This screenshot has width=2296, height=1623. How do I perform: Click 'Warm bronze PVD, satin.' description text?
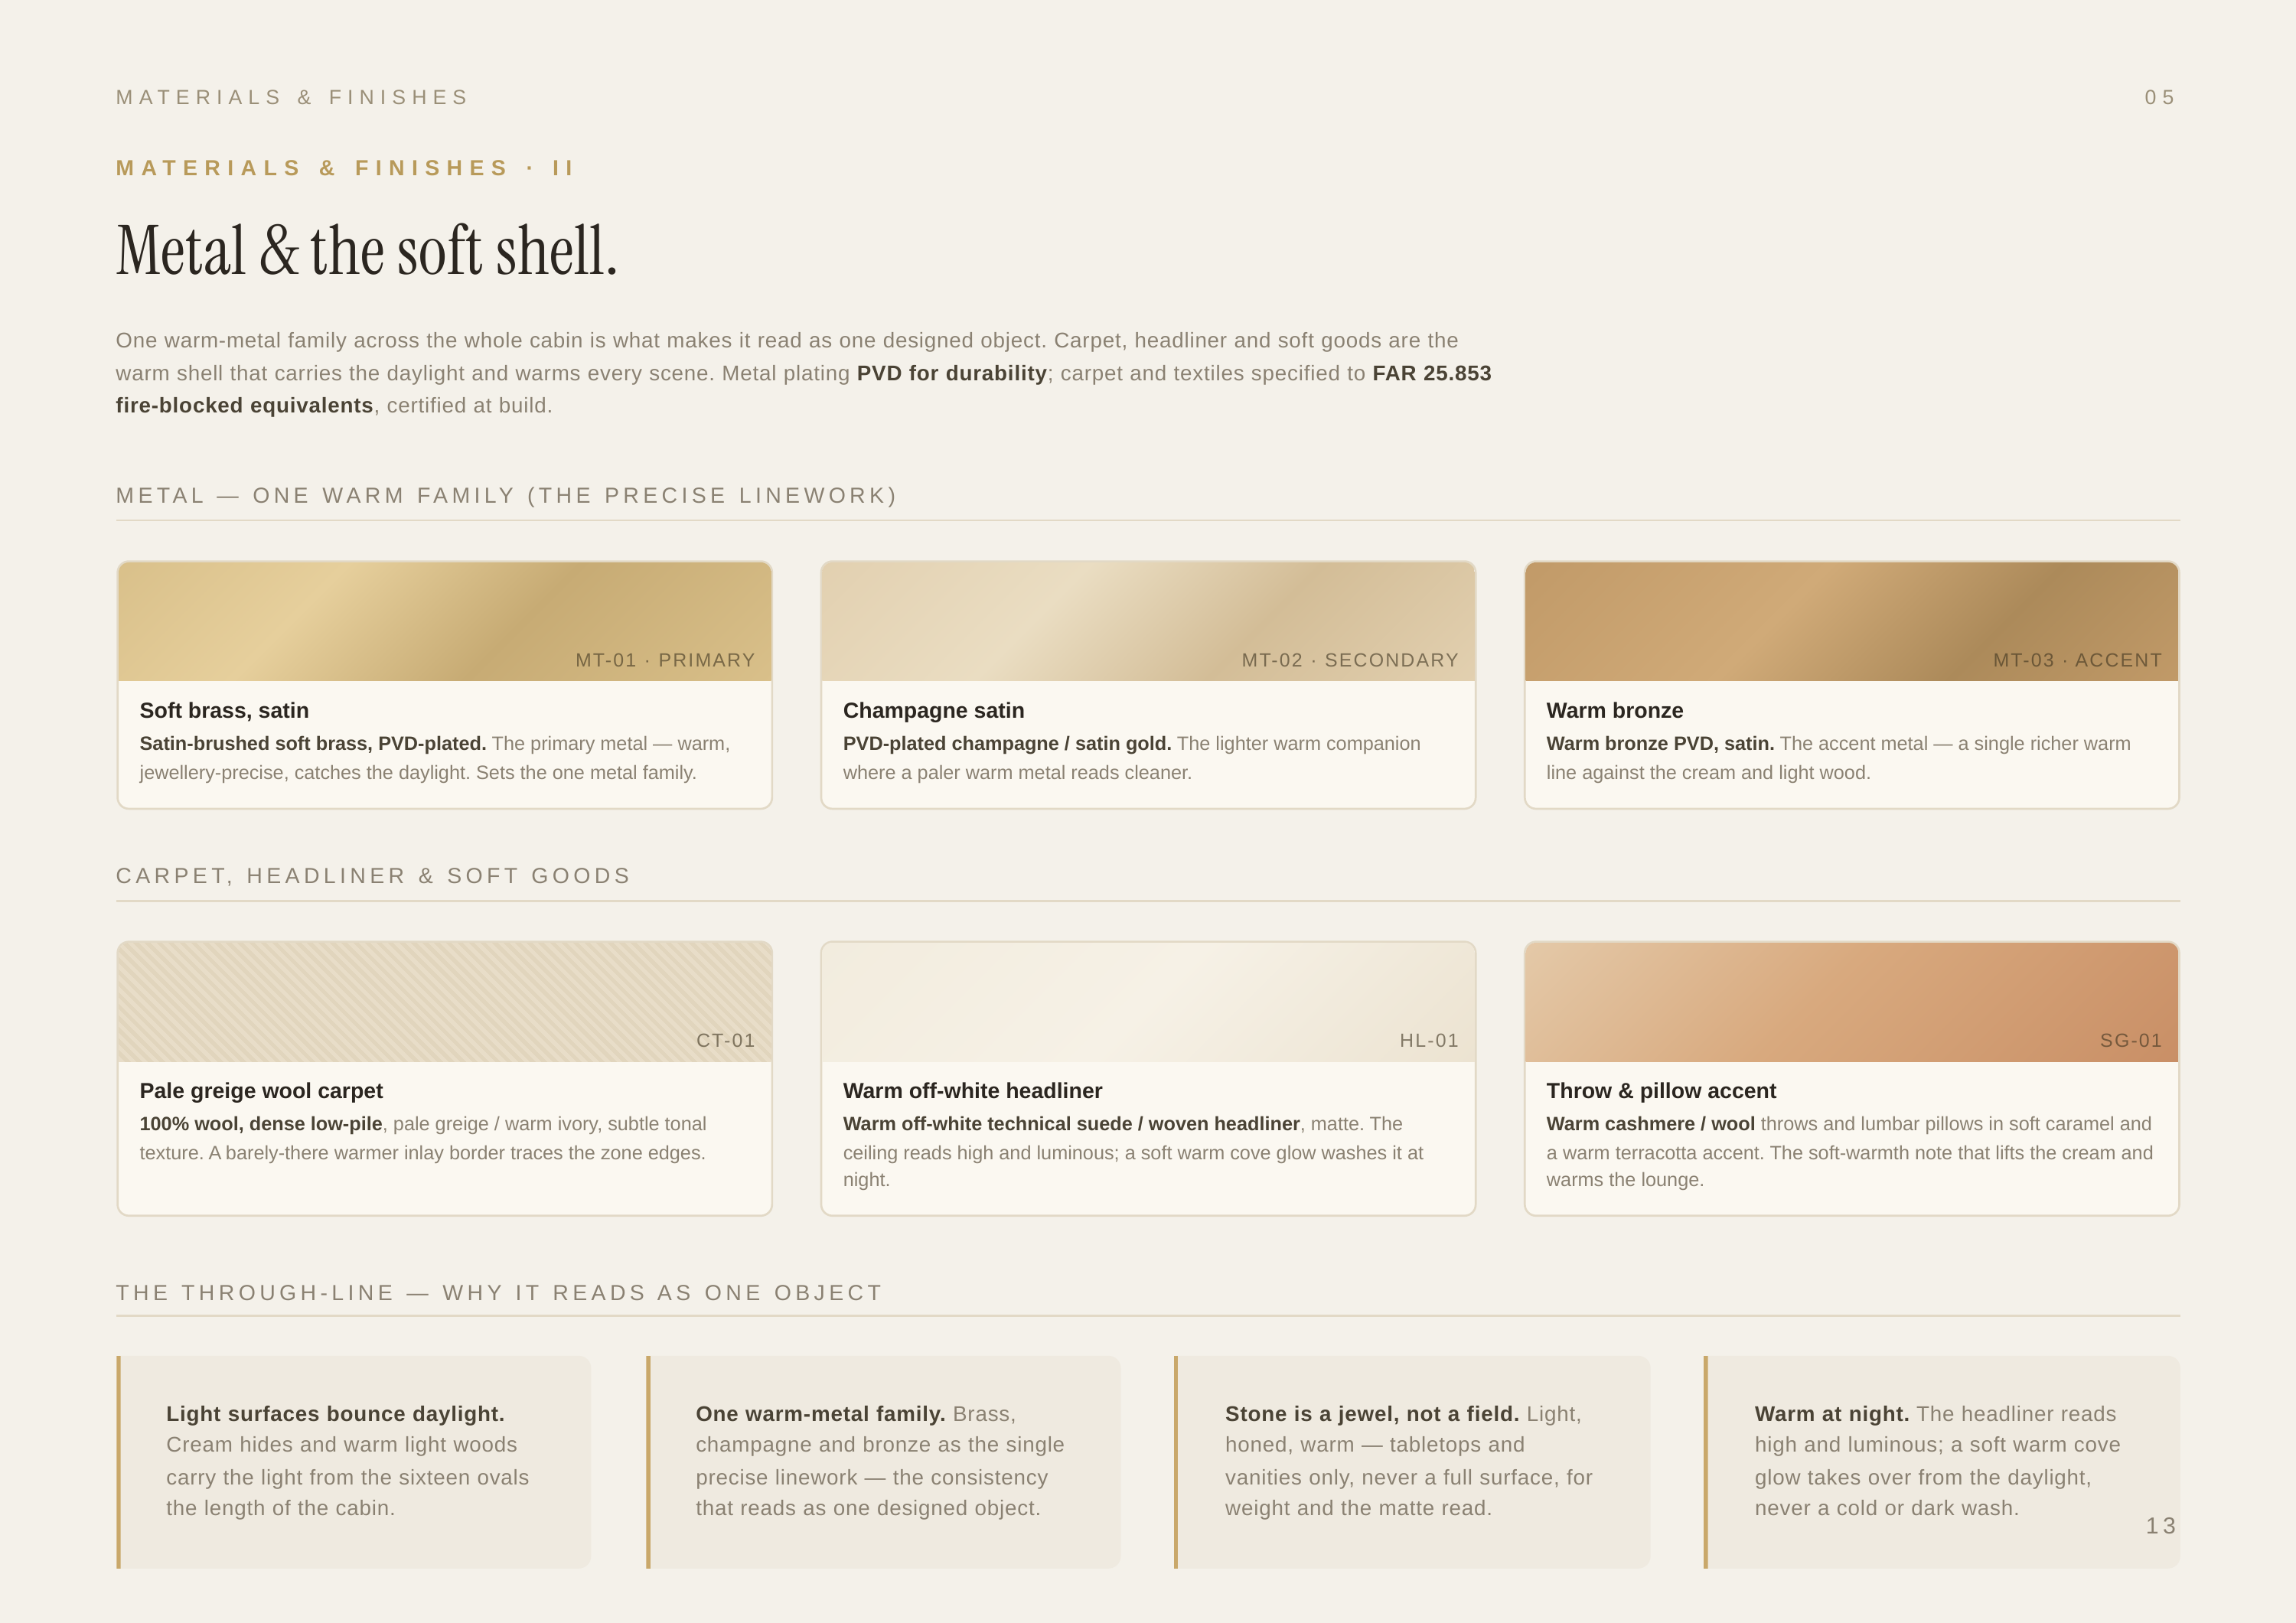1660,743
